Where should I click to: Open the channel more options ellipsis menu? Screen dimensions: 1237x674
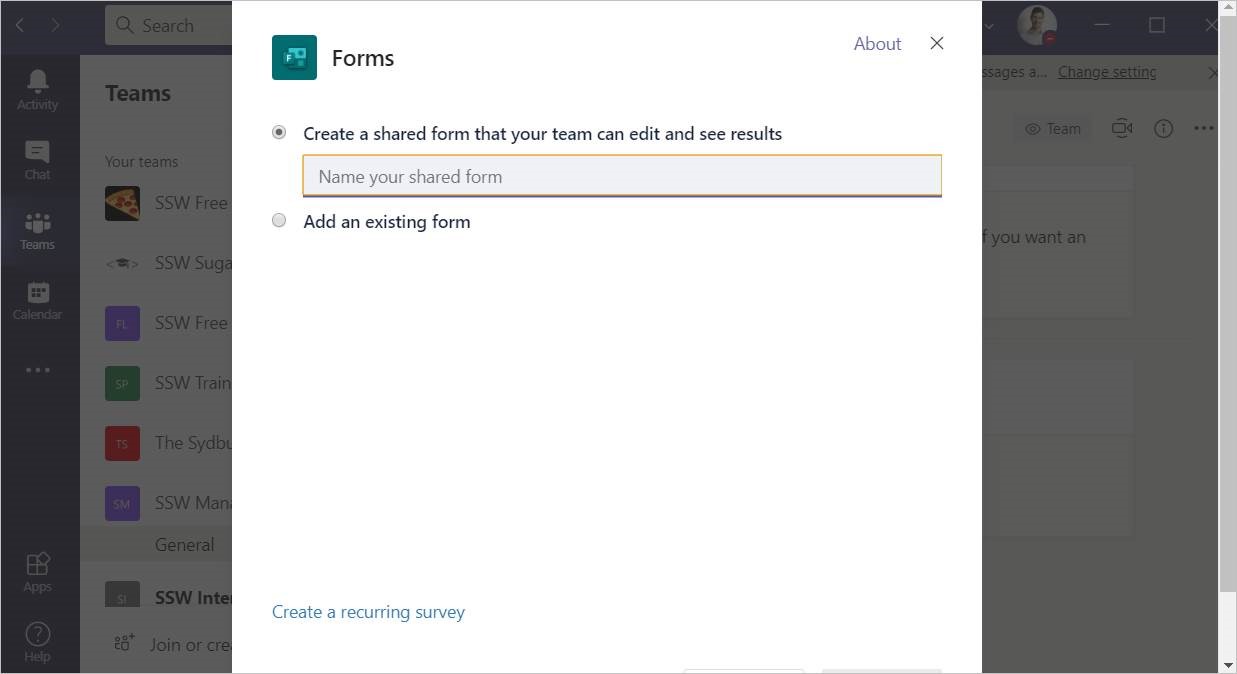click(x=1204, y=128)
